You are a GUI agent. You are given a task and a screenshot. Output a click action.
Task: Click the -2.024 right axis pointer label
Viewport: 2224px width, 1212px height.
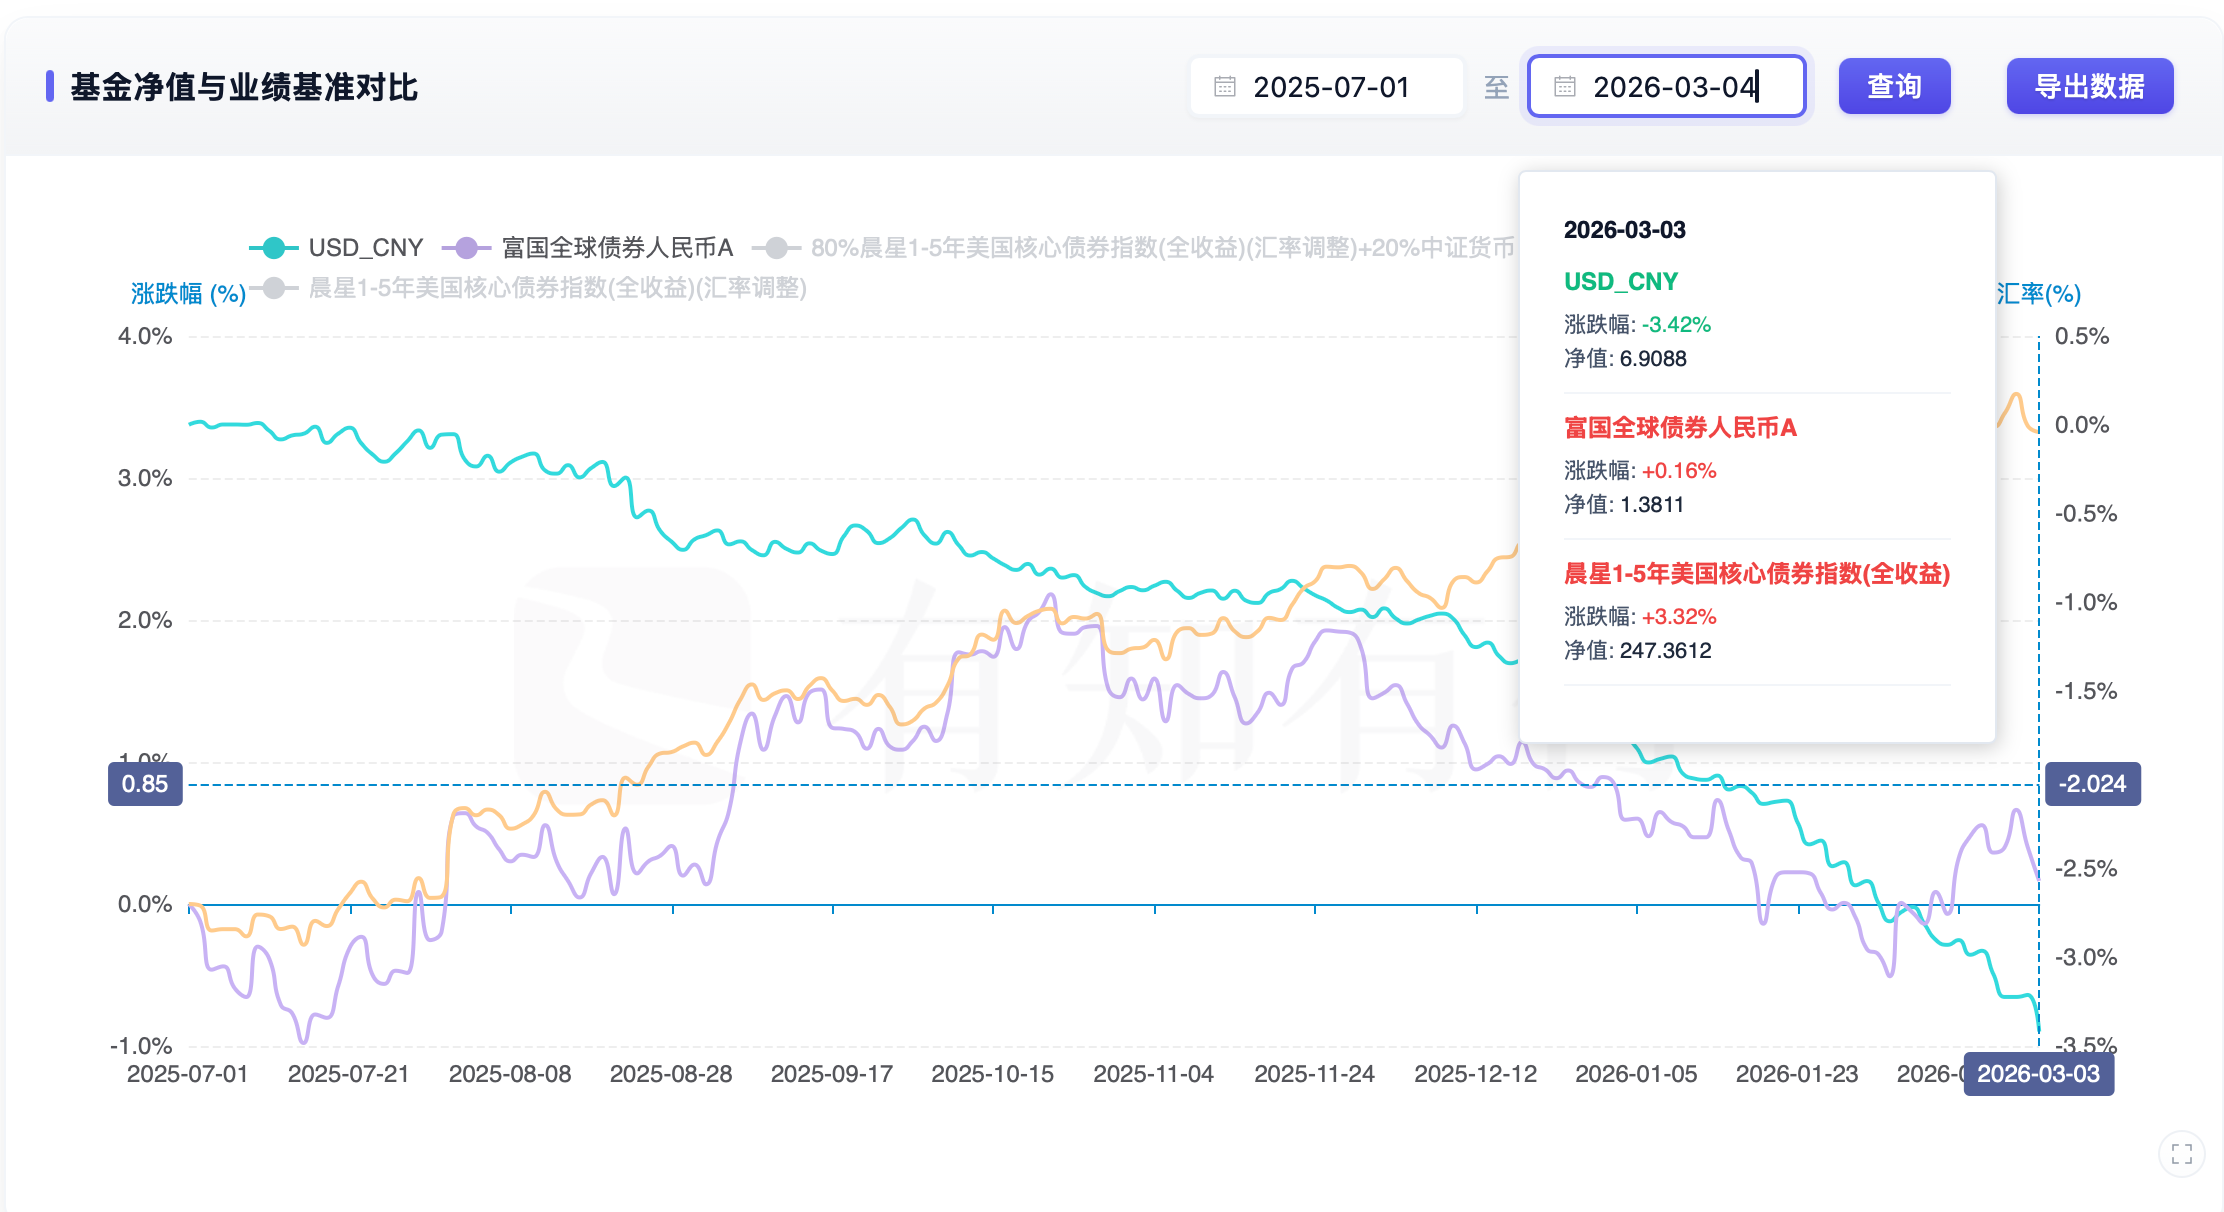point(2092,784)
